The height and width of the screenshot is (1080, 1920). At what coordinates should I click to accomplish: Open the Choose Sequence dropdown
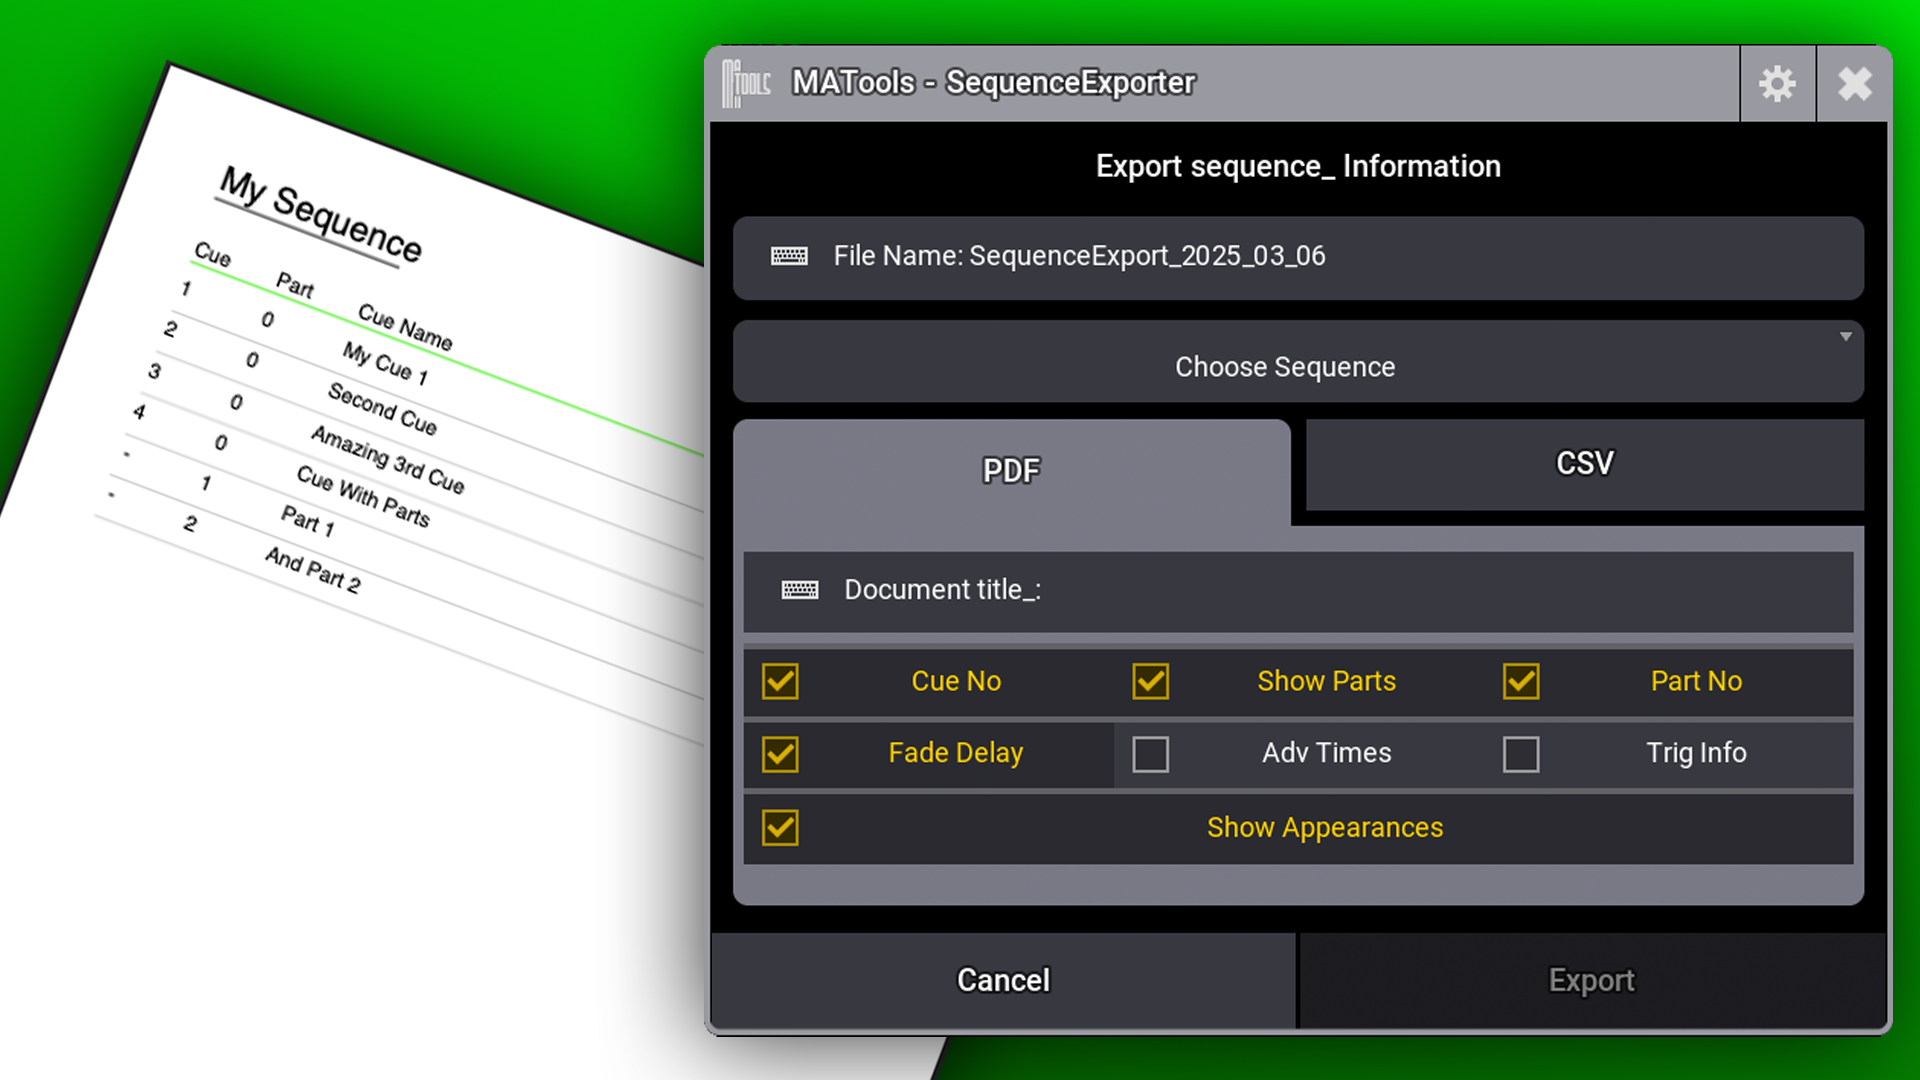coord(1298,362)
